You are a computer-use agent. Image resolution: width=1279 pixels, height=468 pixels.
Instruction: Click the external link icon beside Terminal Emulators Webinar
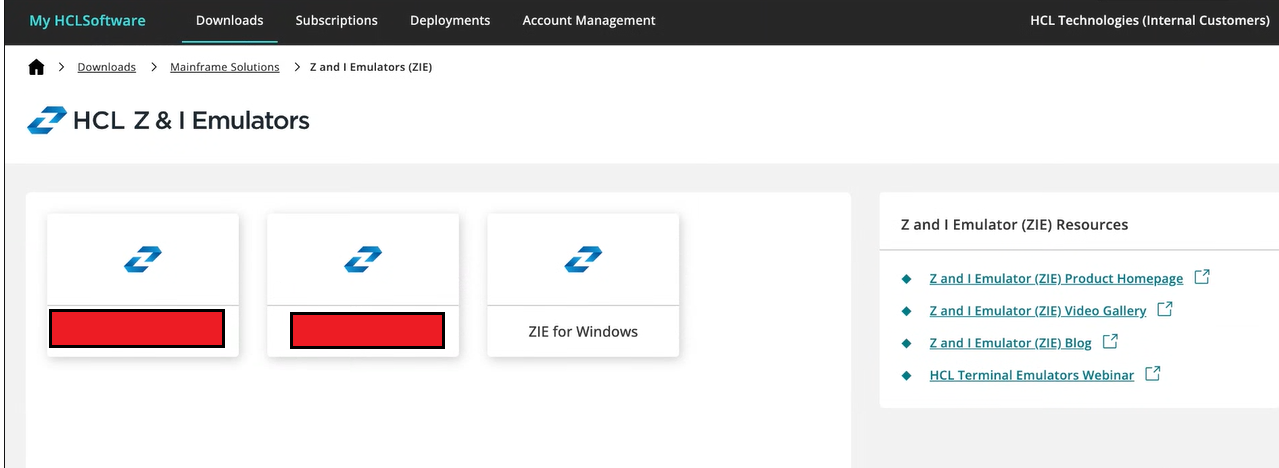(1153, 374)
